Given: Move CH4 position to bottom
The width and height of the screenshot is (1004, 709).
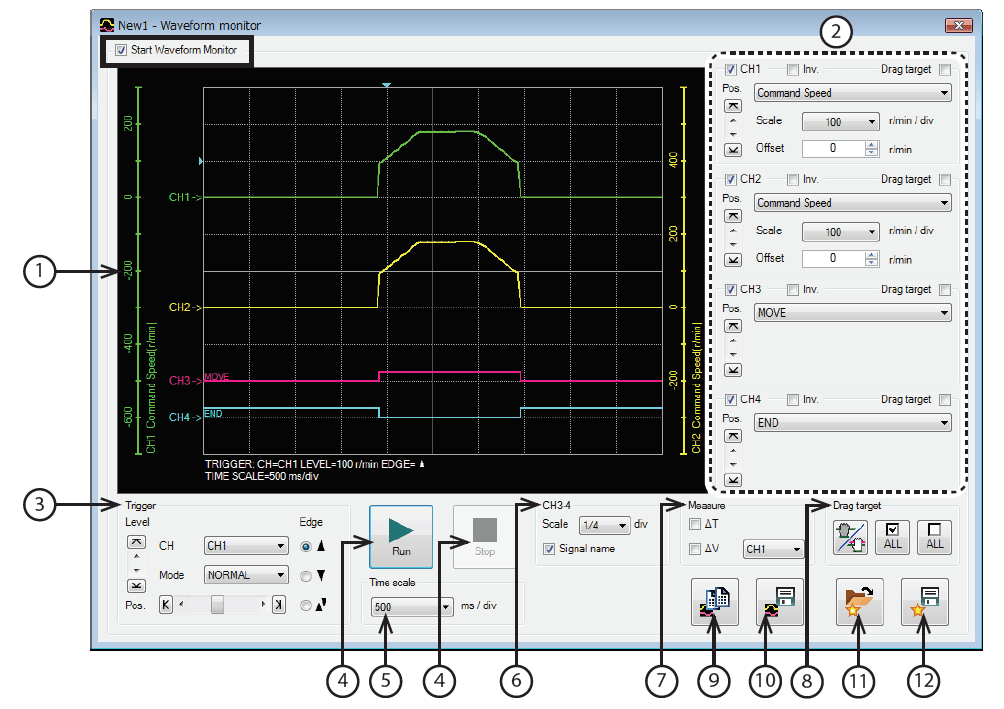Looking at the screenshot, I should [x=733, y=480].
